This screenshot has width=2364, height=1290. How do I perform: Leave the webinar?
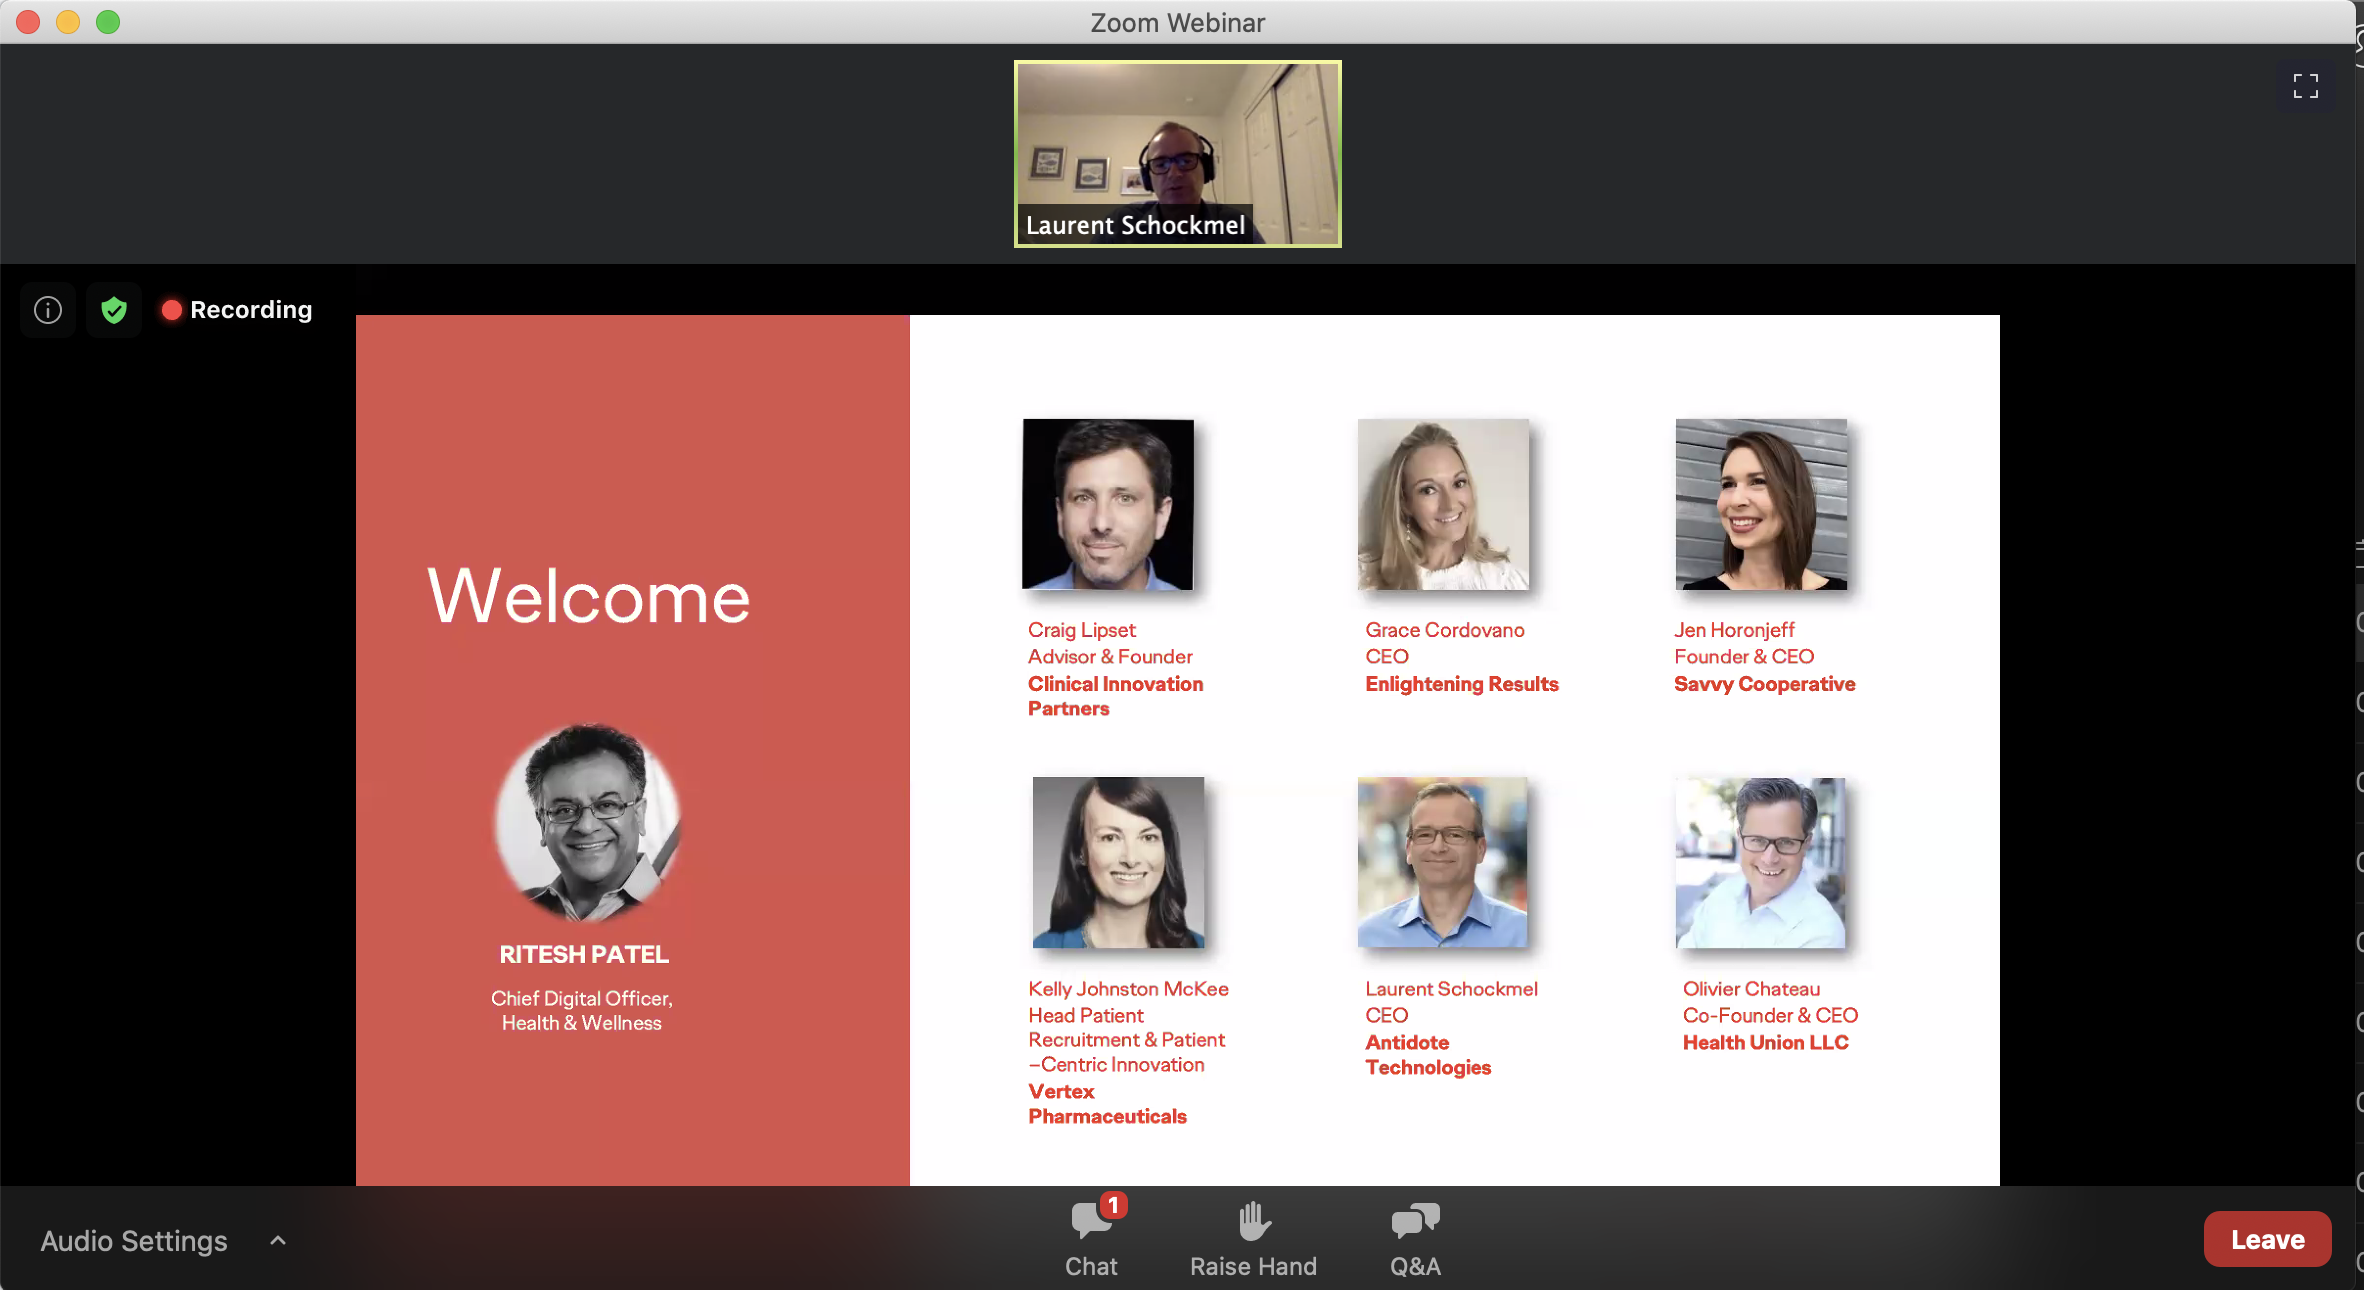(2267, 1239)
